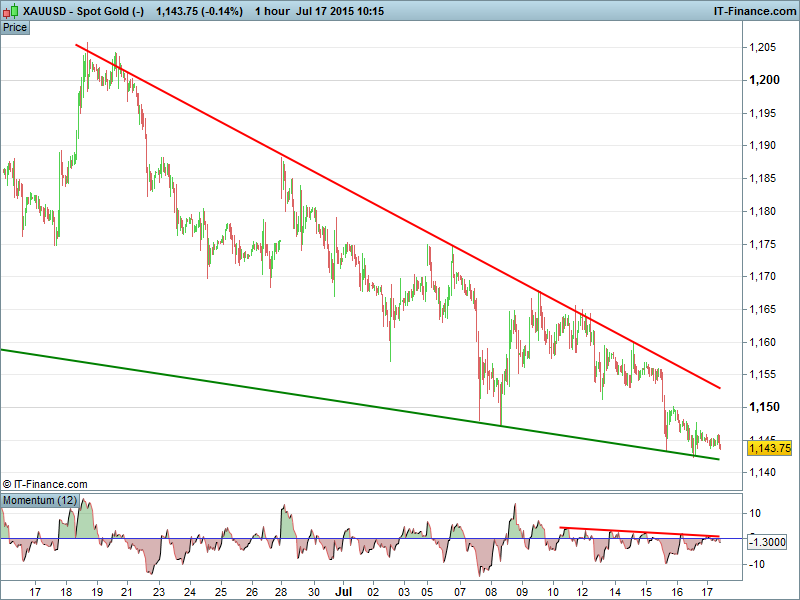Open the IT-Finance.com link in the header

pos(752,10)
